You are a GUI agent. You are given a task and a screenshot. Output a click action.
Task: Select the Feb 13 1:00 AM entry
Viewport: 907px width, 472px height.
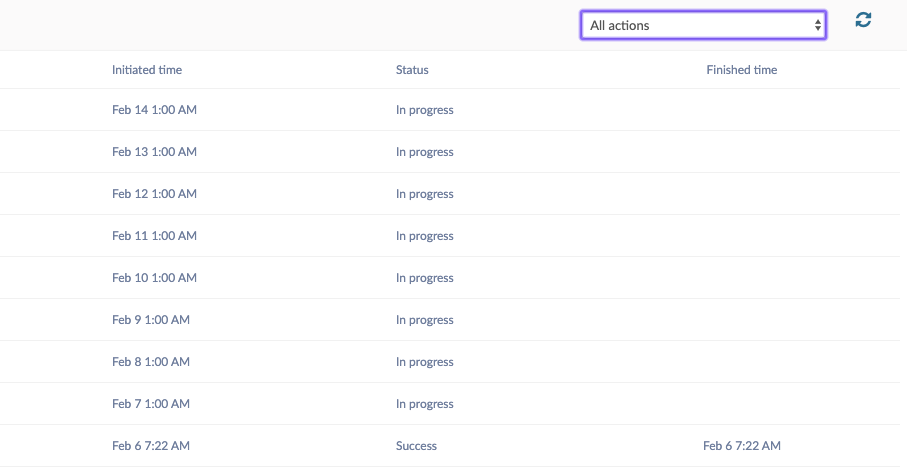154,152
